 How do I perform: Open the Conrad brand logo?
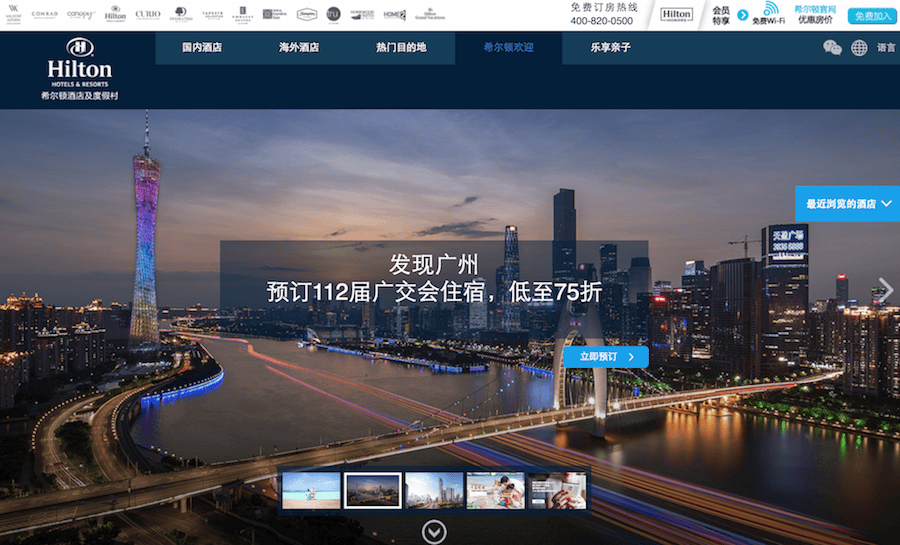(x=45, y=14)
